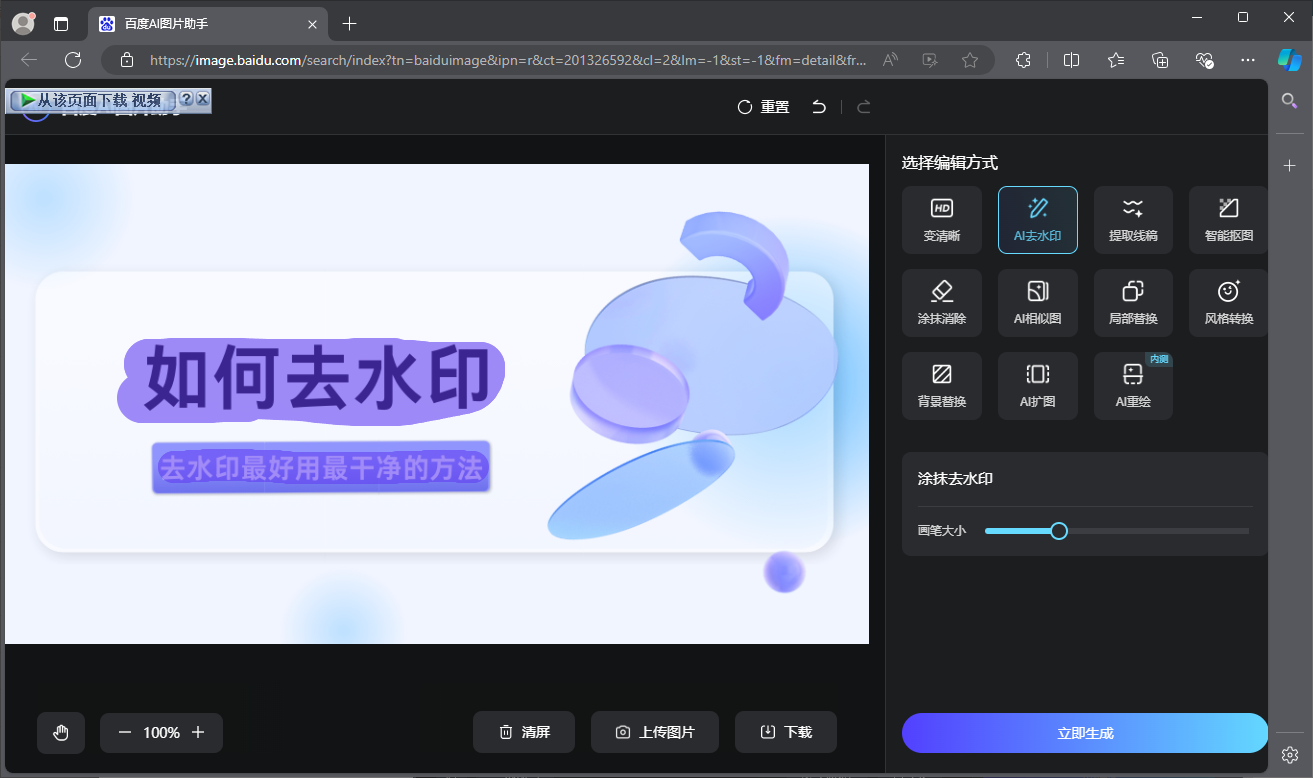
Task: Select the 智能抠图 smart cutout tool
Action: (1227, 219)
